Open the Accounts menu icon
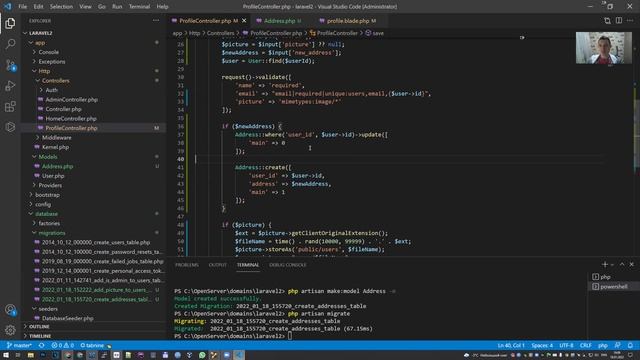Viewport: 640px width, 360px height. pos(10,310)
